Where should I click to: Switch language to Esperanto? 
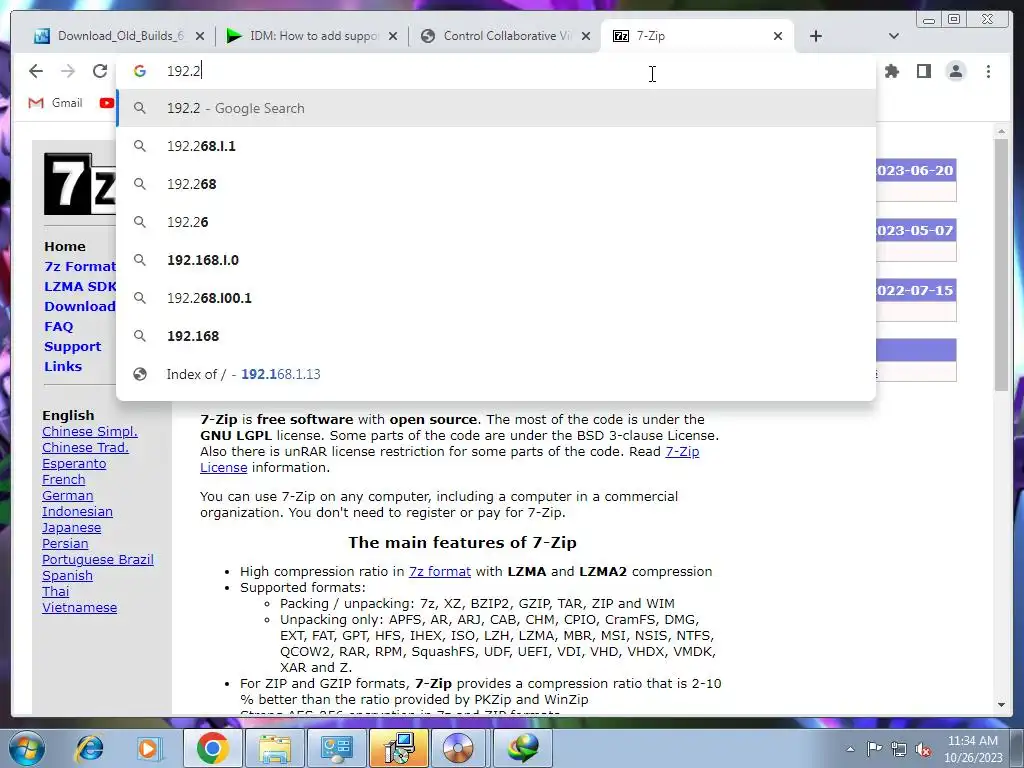pos(74,464)
